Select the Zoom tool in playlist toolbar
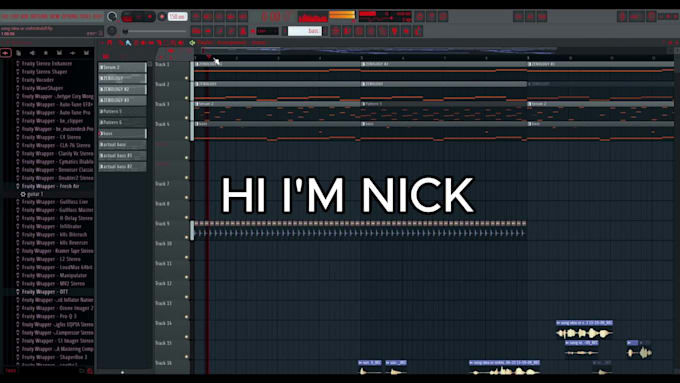 173,43
